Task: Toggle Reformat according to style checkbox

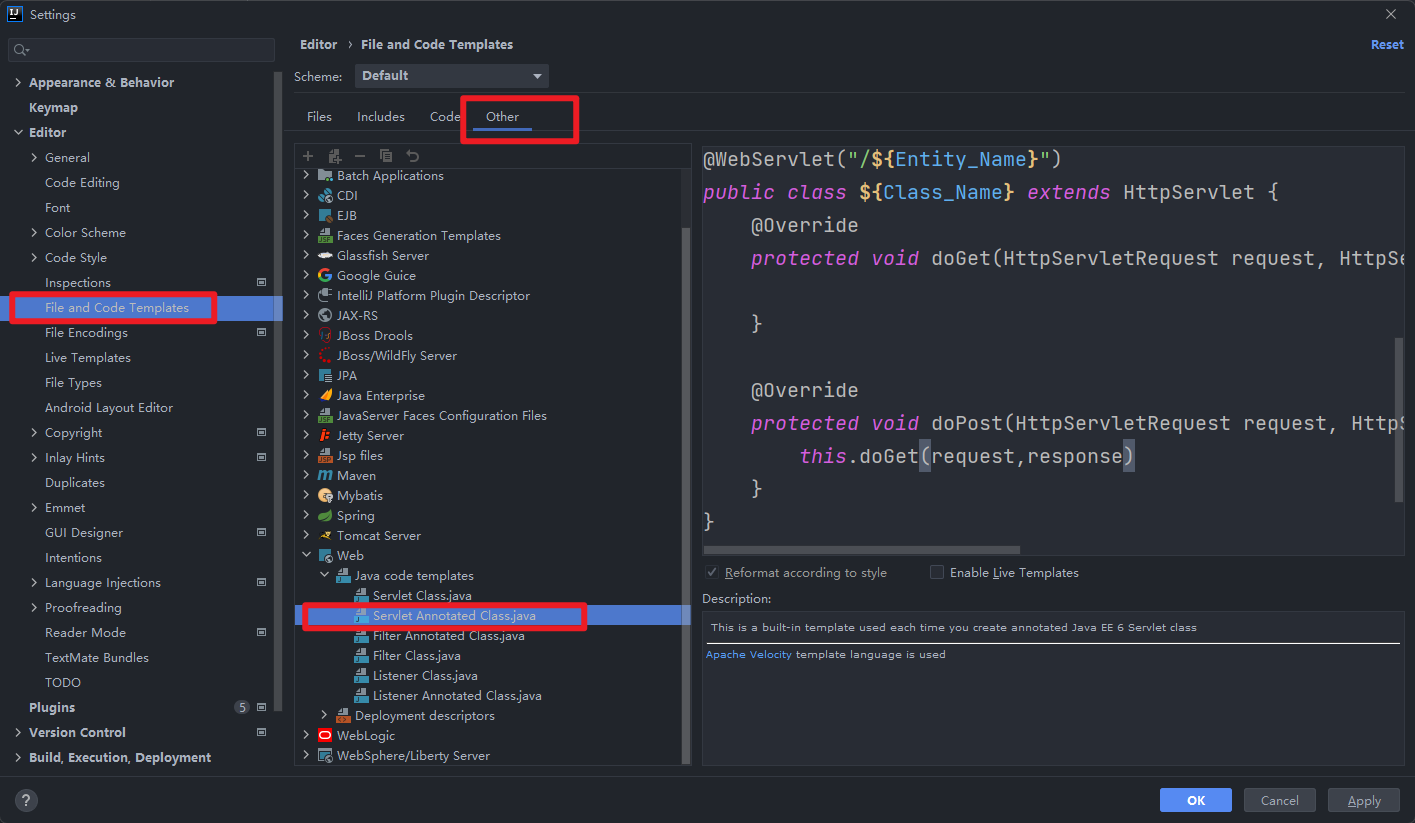Action: [712, 573]
